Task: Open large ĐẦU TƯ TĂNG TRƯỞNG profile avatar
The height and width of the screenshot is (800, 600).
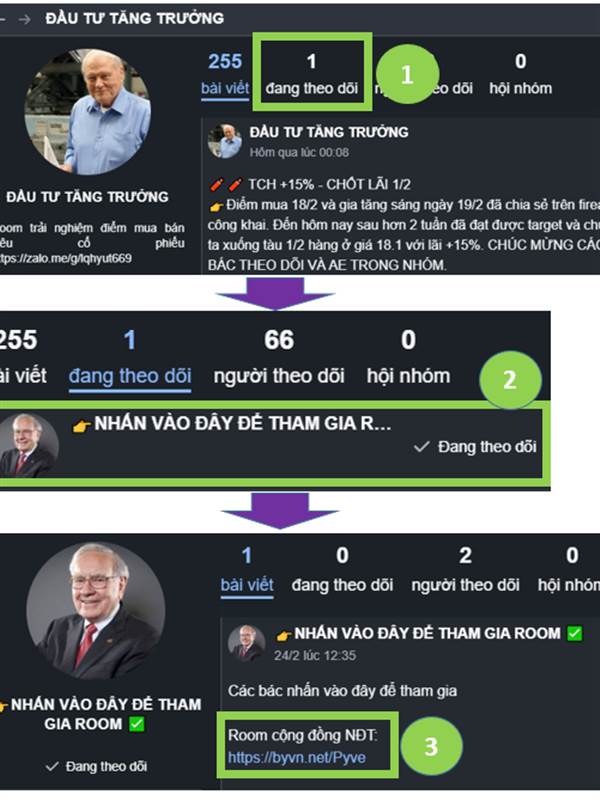Action: [88, 112]
